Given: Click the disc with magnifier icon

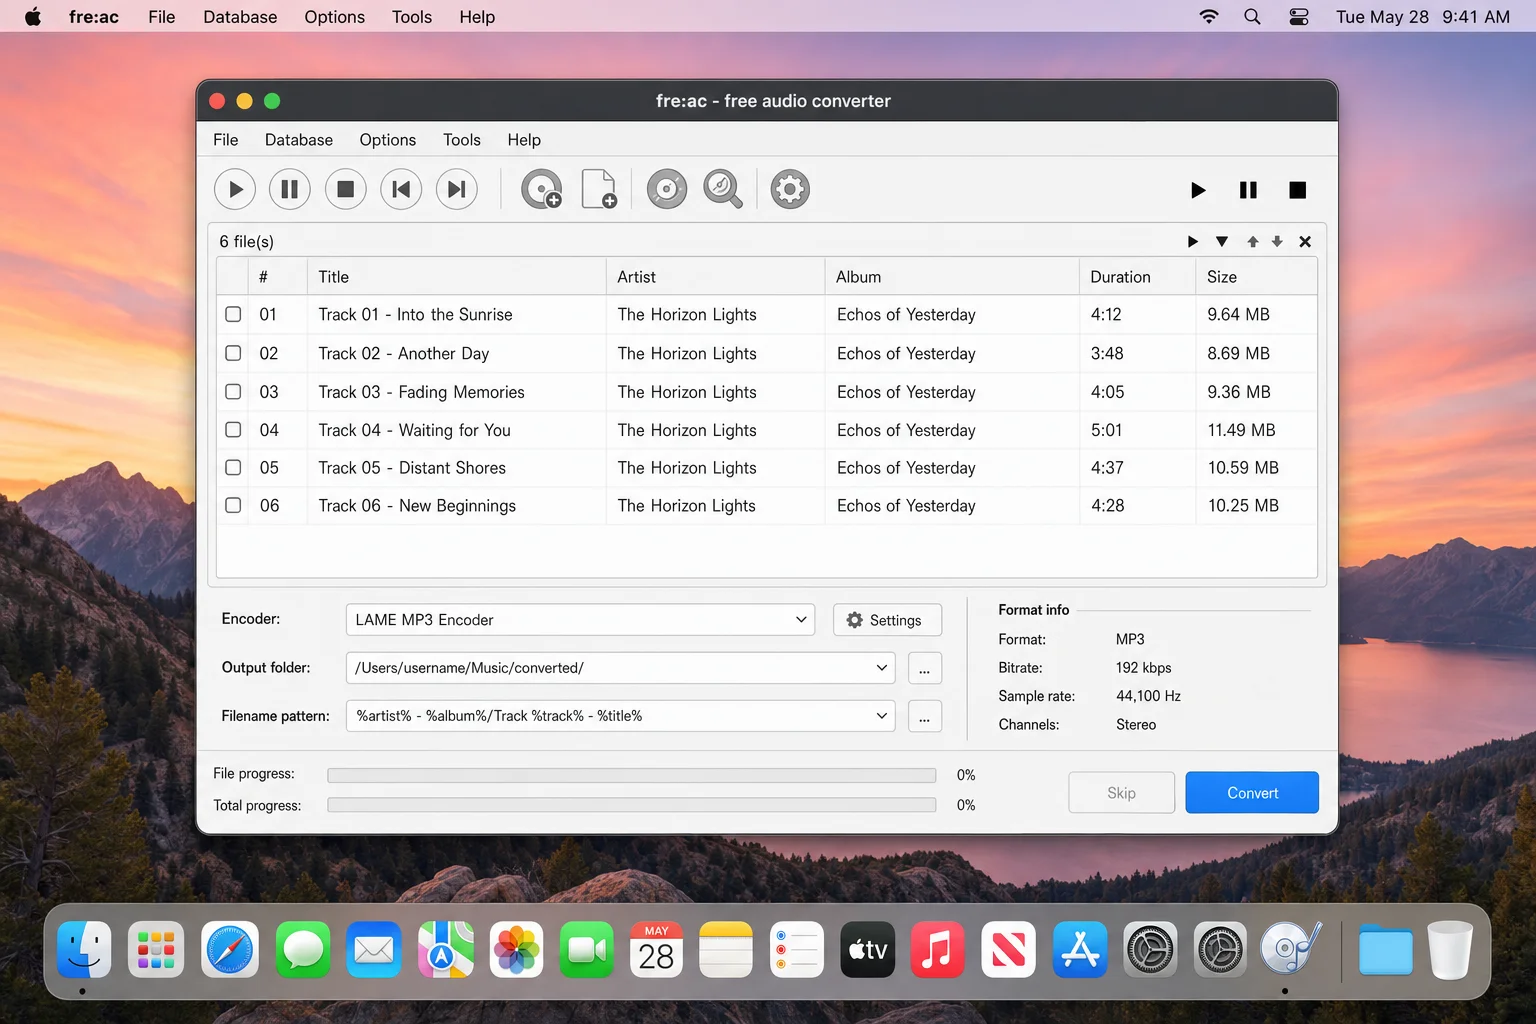Looking at the screenshot, I should pos(723,189).
